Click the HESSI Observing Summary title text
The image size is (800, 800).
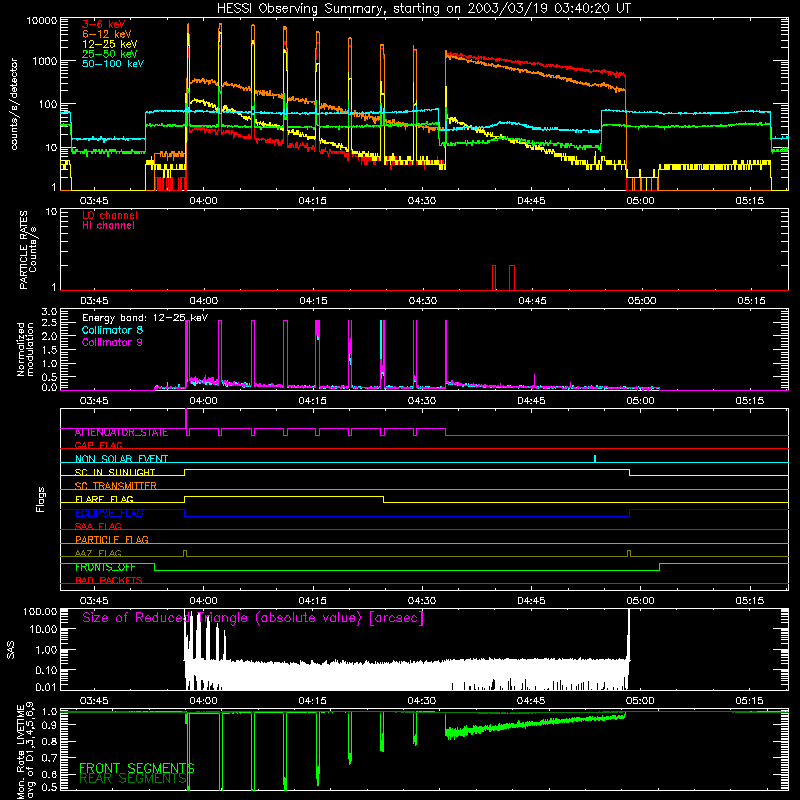click(x=423, y=9)
